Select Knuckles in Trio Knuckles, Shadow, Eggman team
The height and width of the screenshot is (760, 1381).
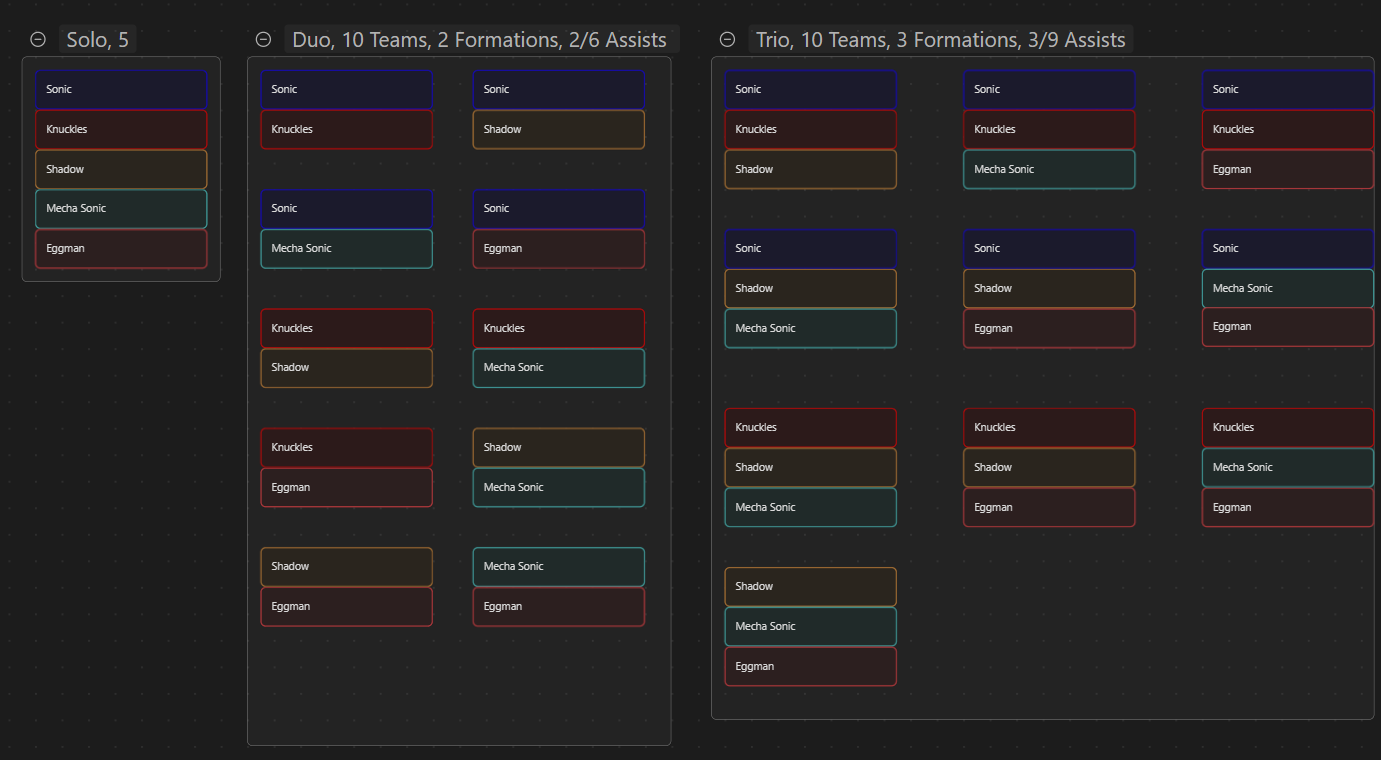[1050, 428]
